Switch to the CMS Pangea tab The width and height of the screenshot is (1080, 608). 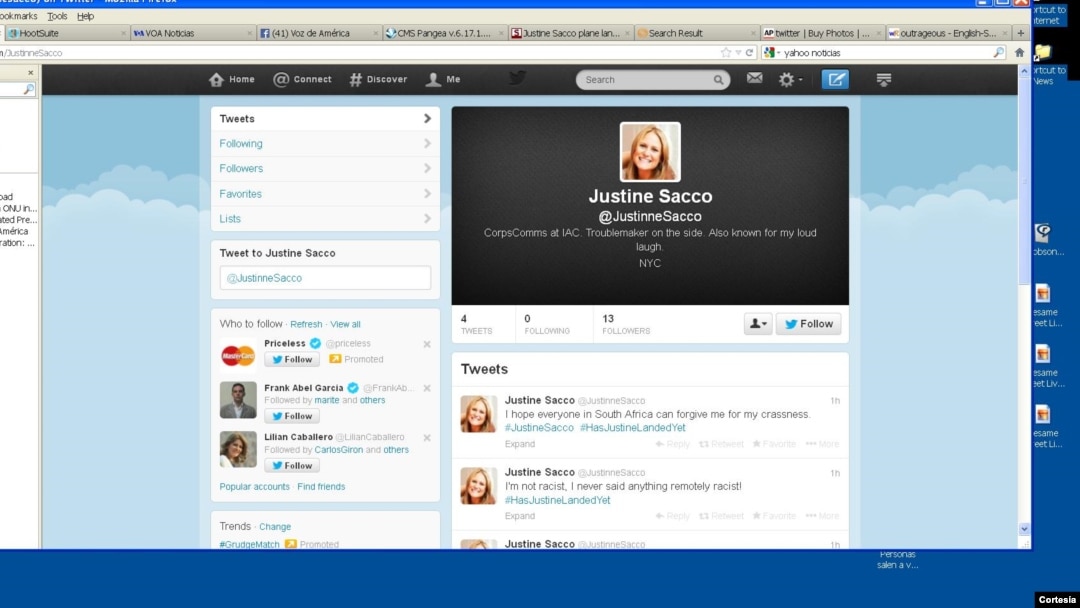coord(445,33)
